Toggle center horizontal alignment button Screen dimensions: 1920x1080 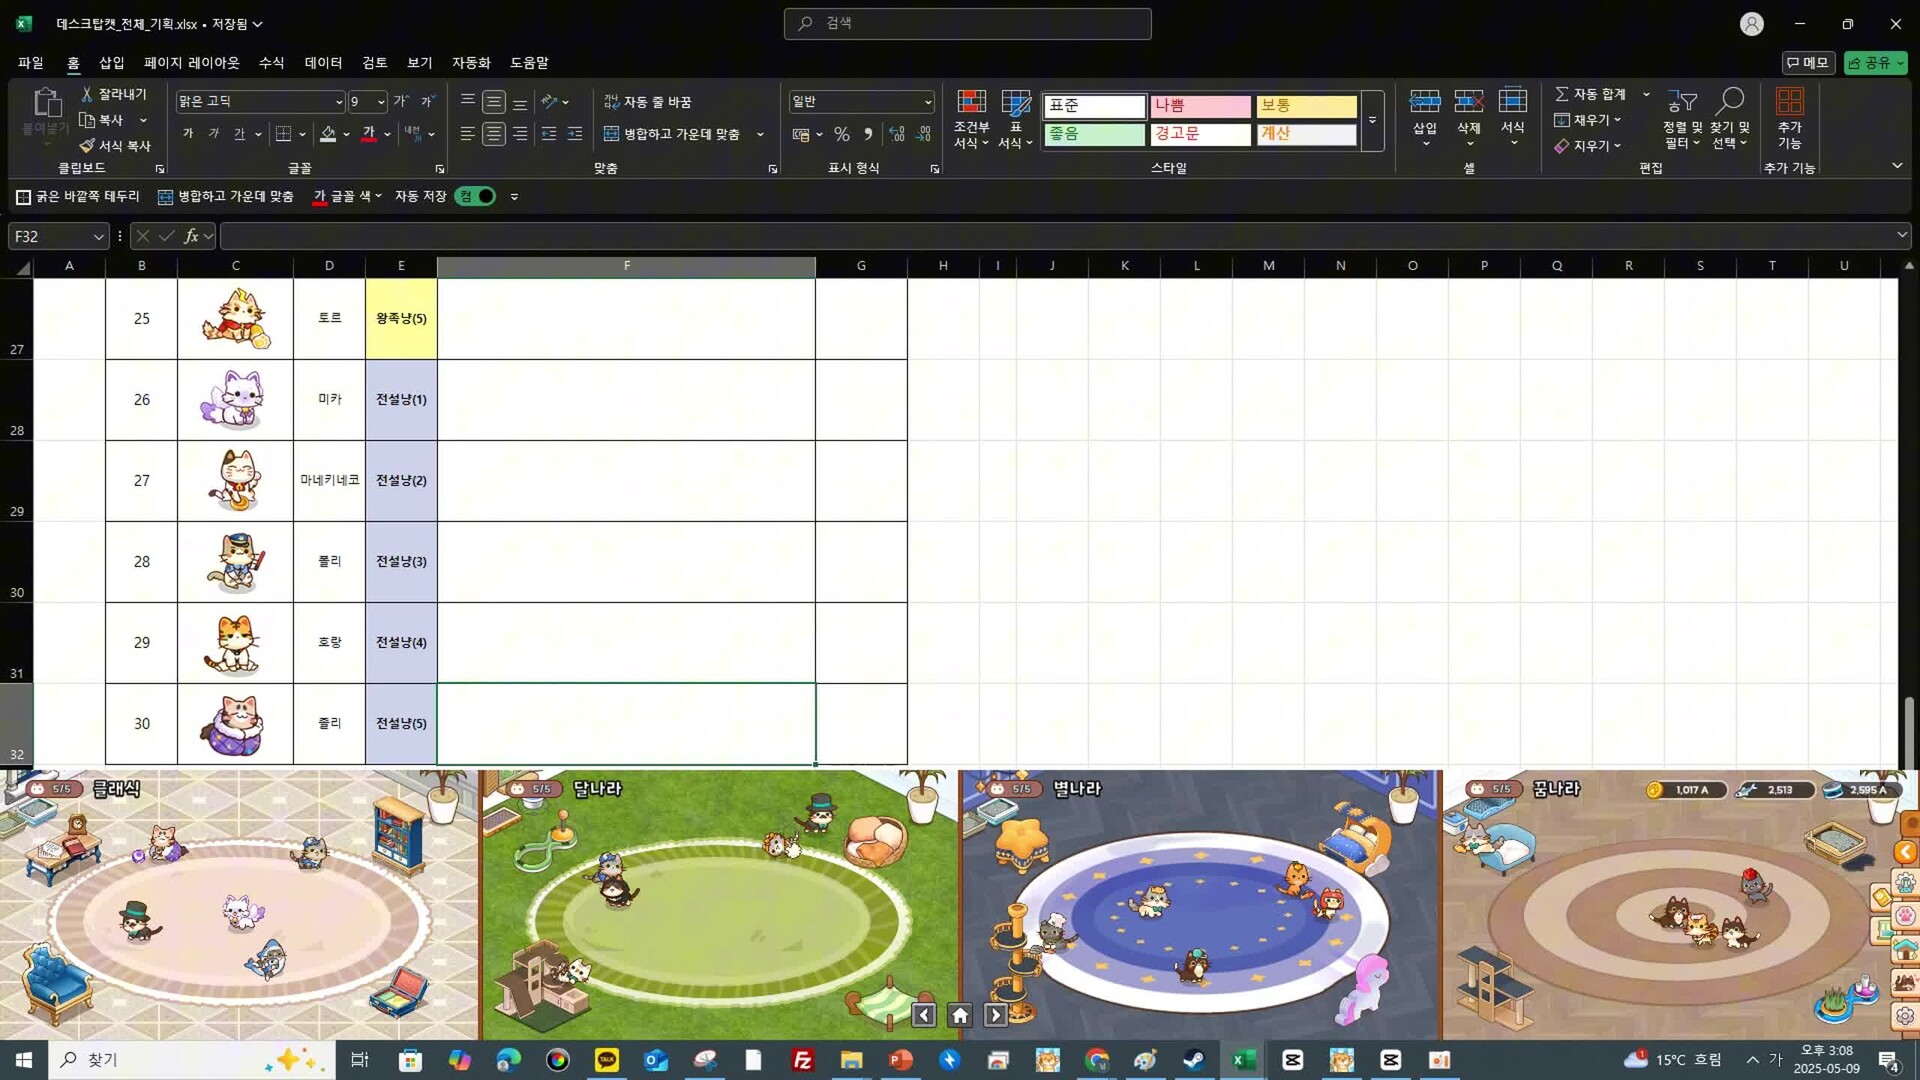(494, 134)
